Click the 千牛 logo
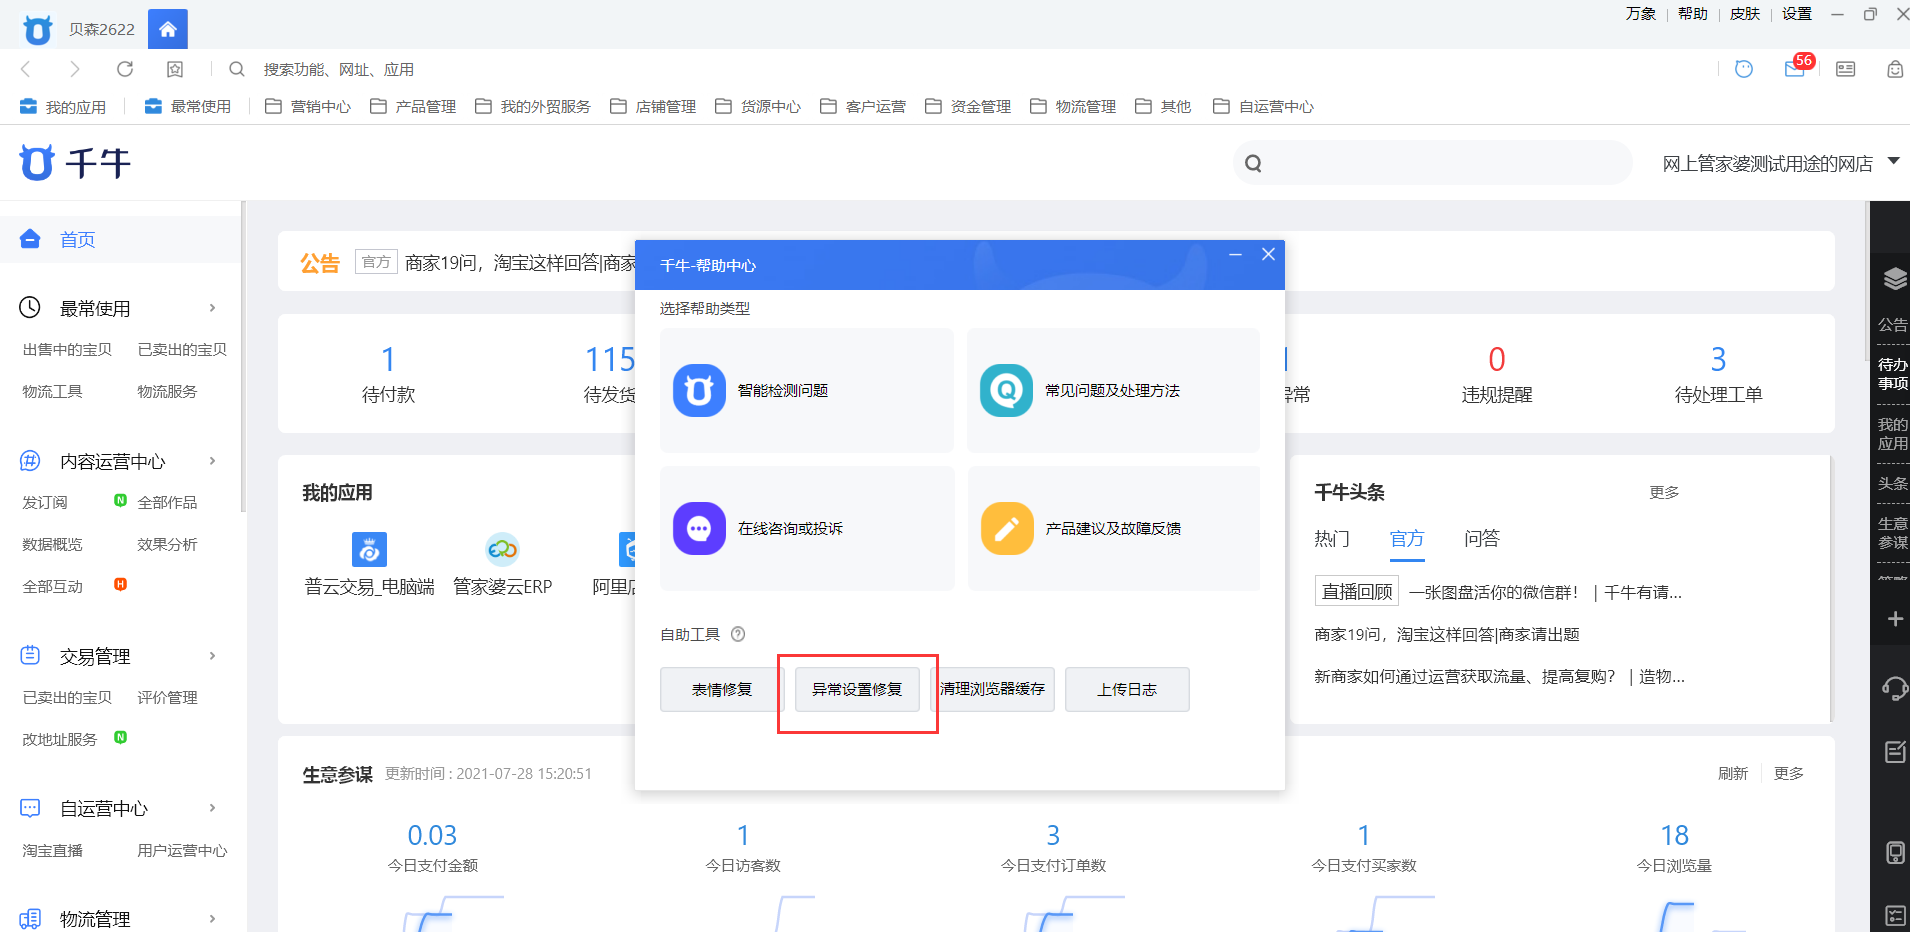 (x=75, y=163)
